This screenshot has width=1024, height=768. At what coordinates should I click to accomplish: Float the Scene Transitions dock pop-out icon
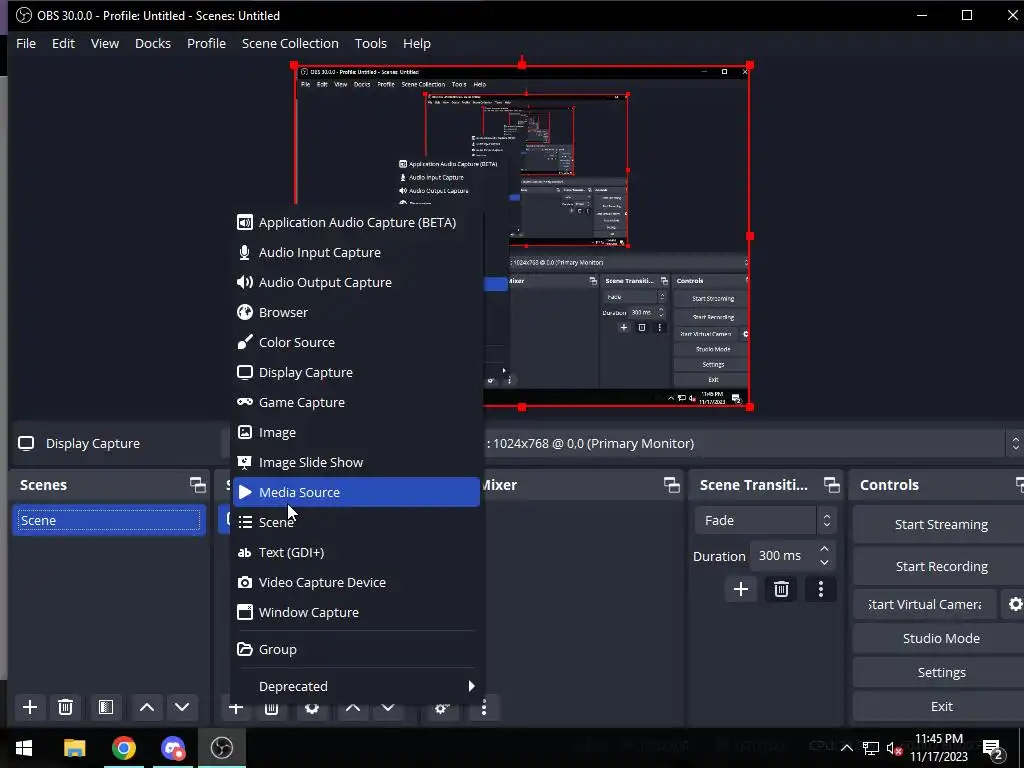pos(831,485)
